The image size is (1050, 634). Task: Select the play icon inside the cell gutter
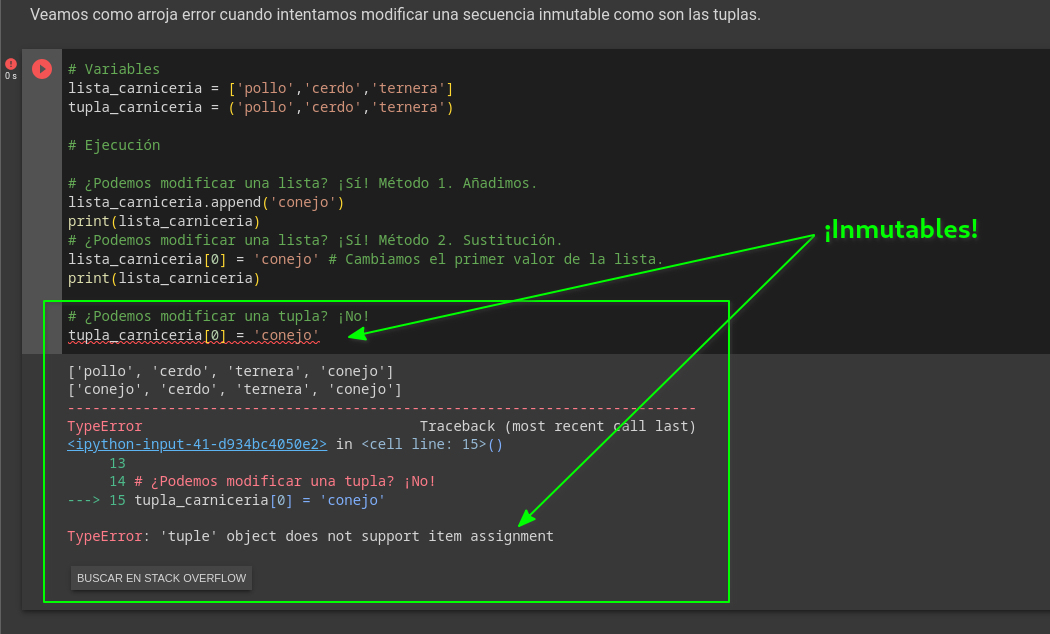pyautogui.click(x=41, y=69)
